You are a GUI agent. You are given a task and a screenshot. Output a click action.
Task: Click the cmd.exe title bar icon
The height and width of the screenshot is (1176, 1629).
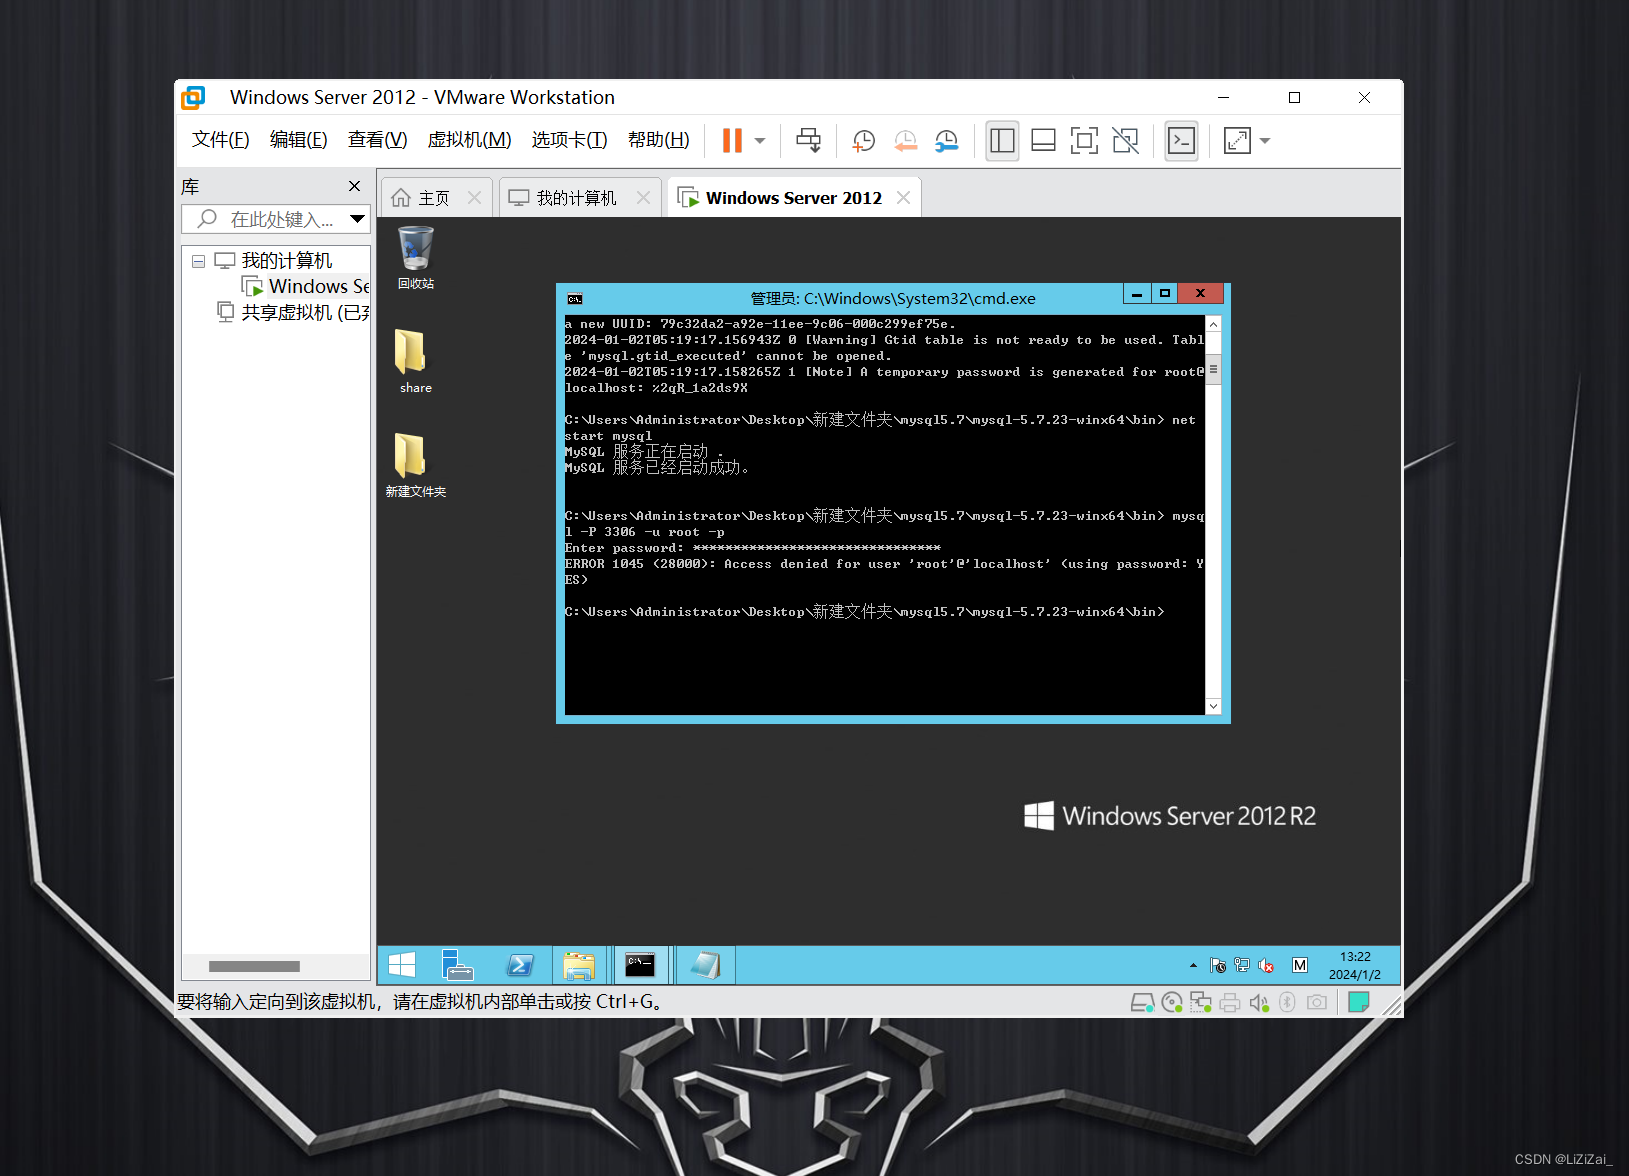(575, 298)
